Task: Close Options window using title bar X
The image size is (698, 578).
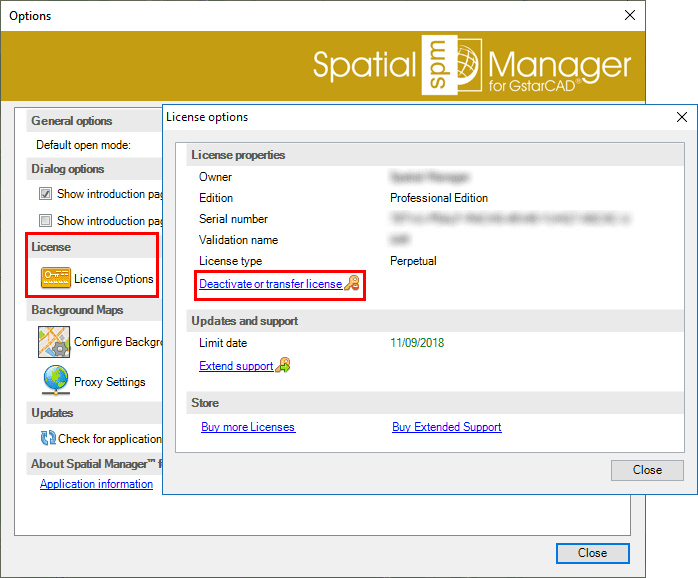Action: 629,16
